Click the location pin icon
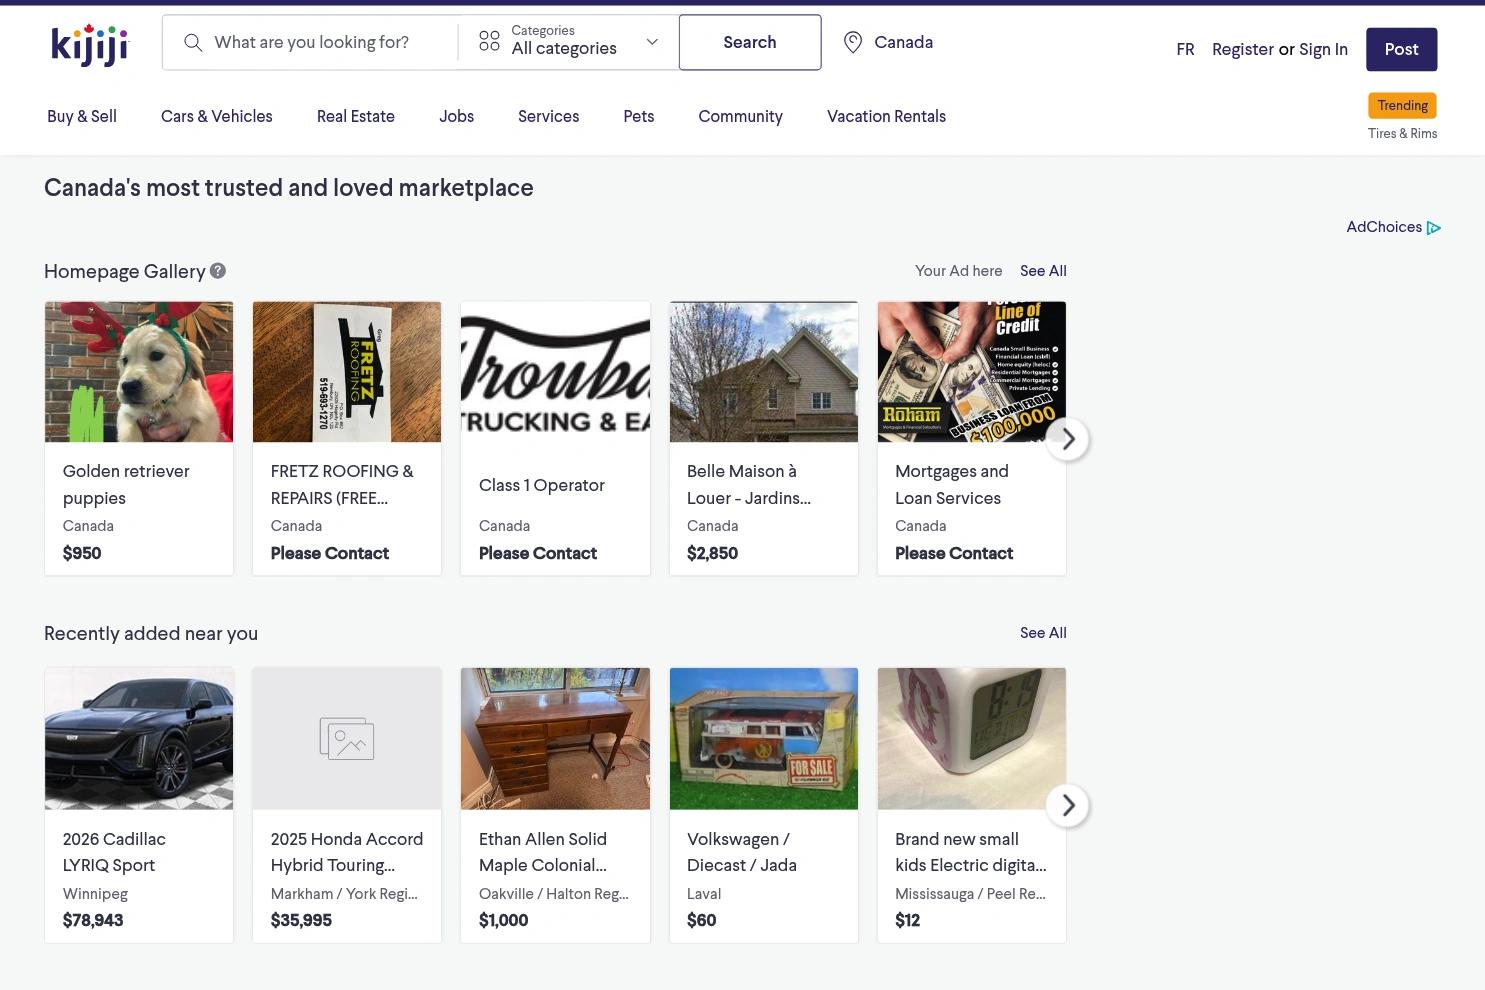This screenshot has width=1485, height=990. click(853, 42)
